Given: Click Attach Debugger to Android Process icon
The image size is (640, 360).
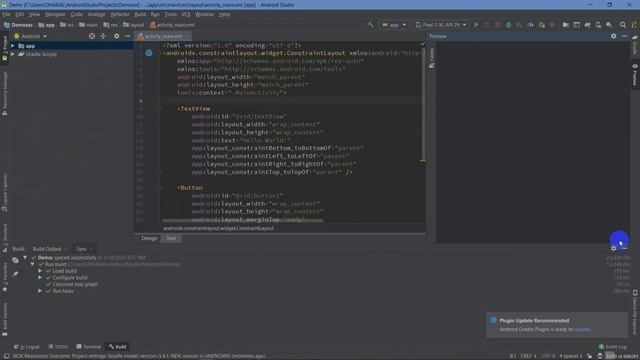Looking at the screenshot, I should (x=542, y=25).
